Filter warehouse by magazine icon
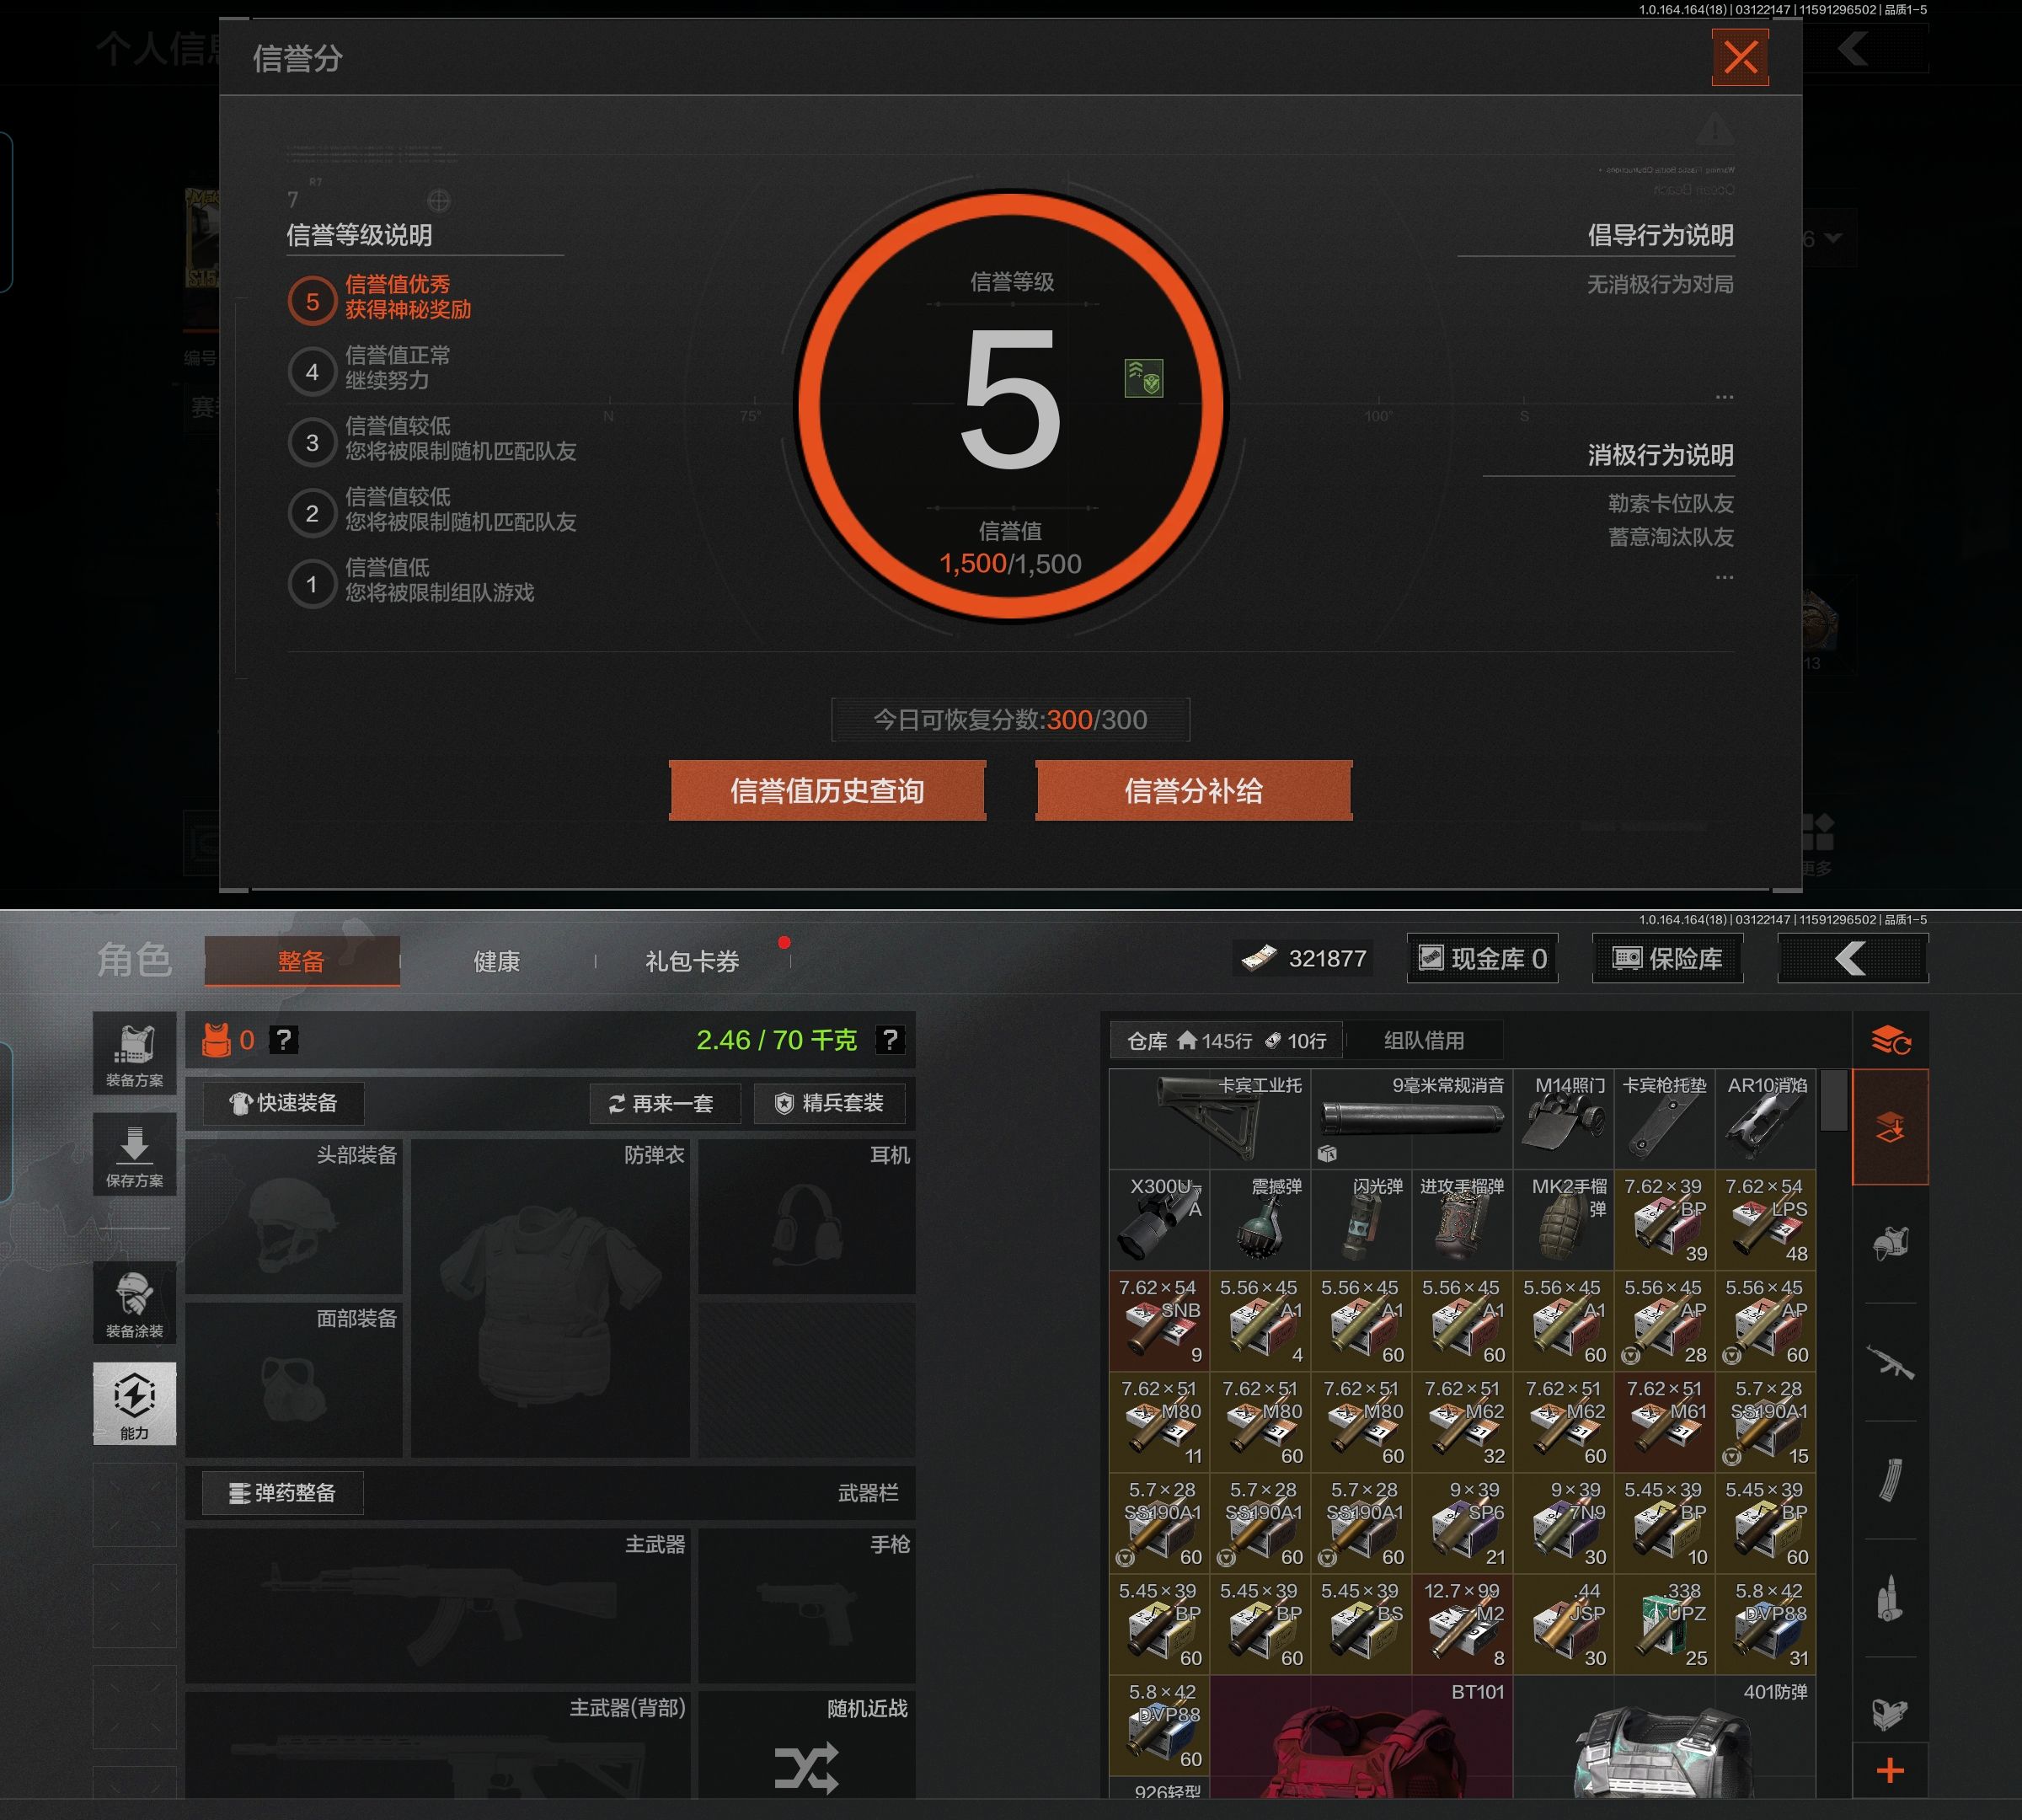This screenshot has height=1820, width=2022. click(x=1890, y=1480)
